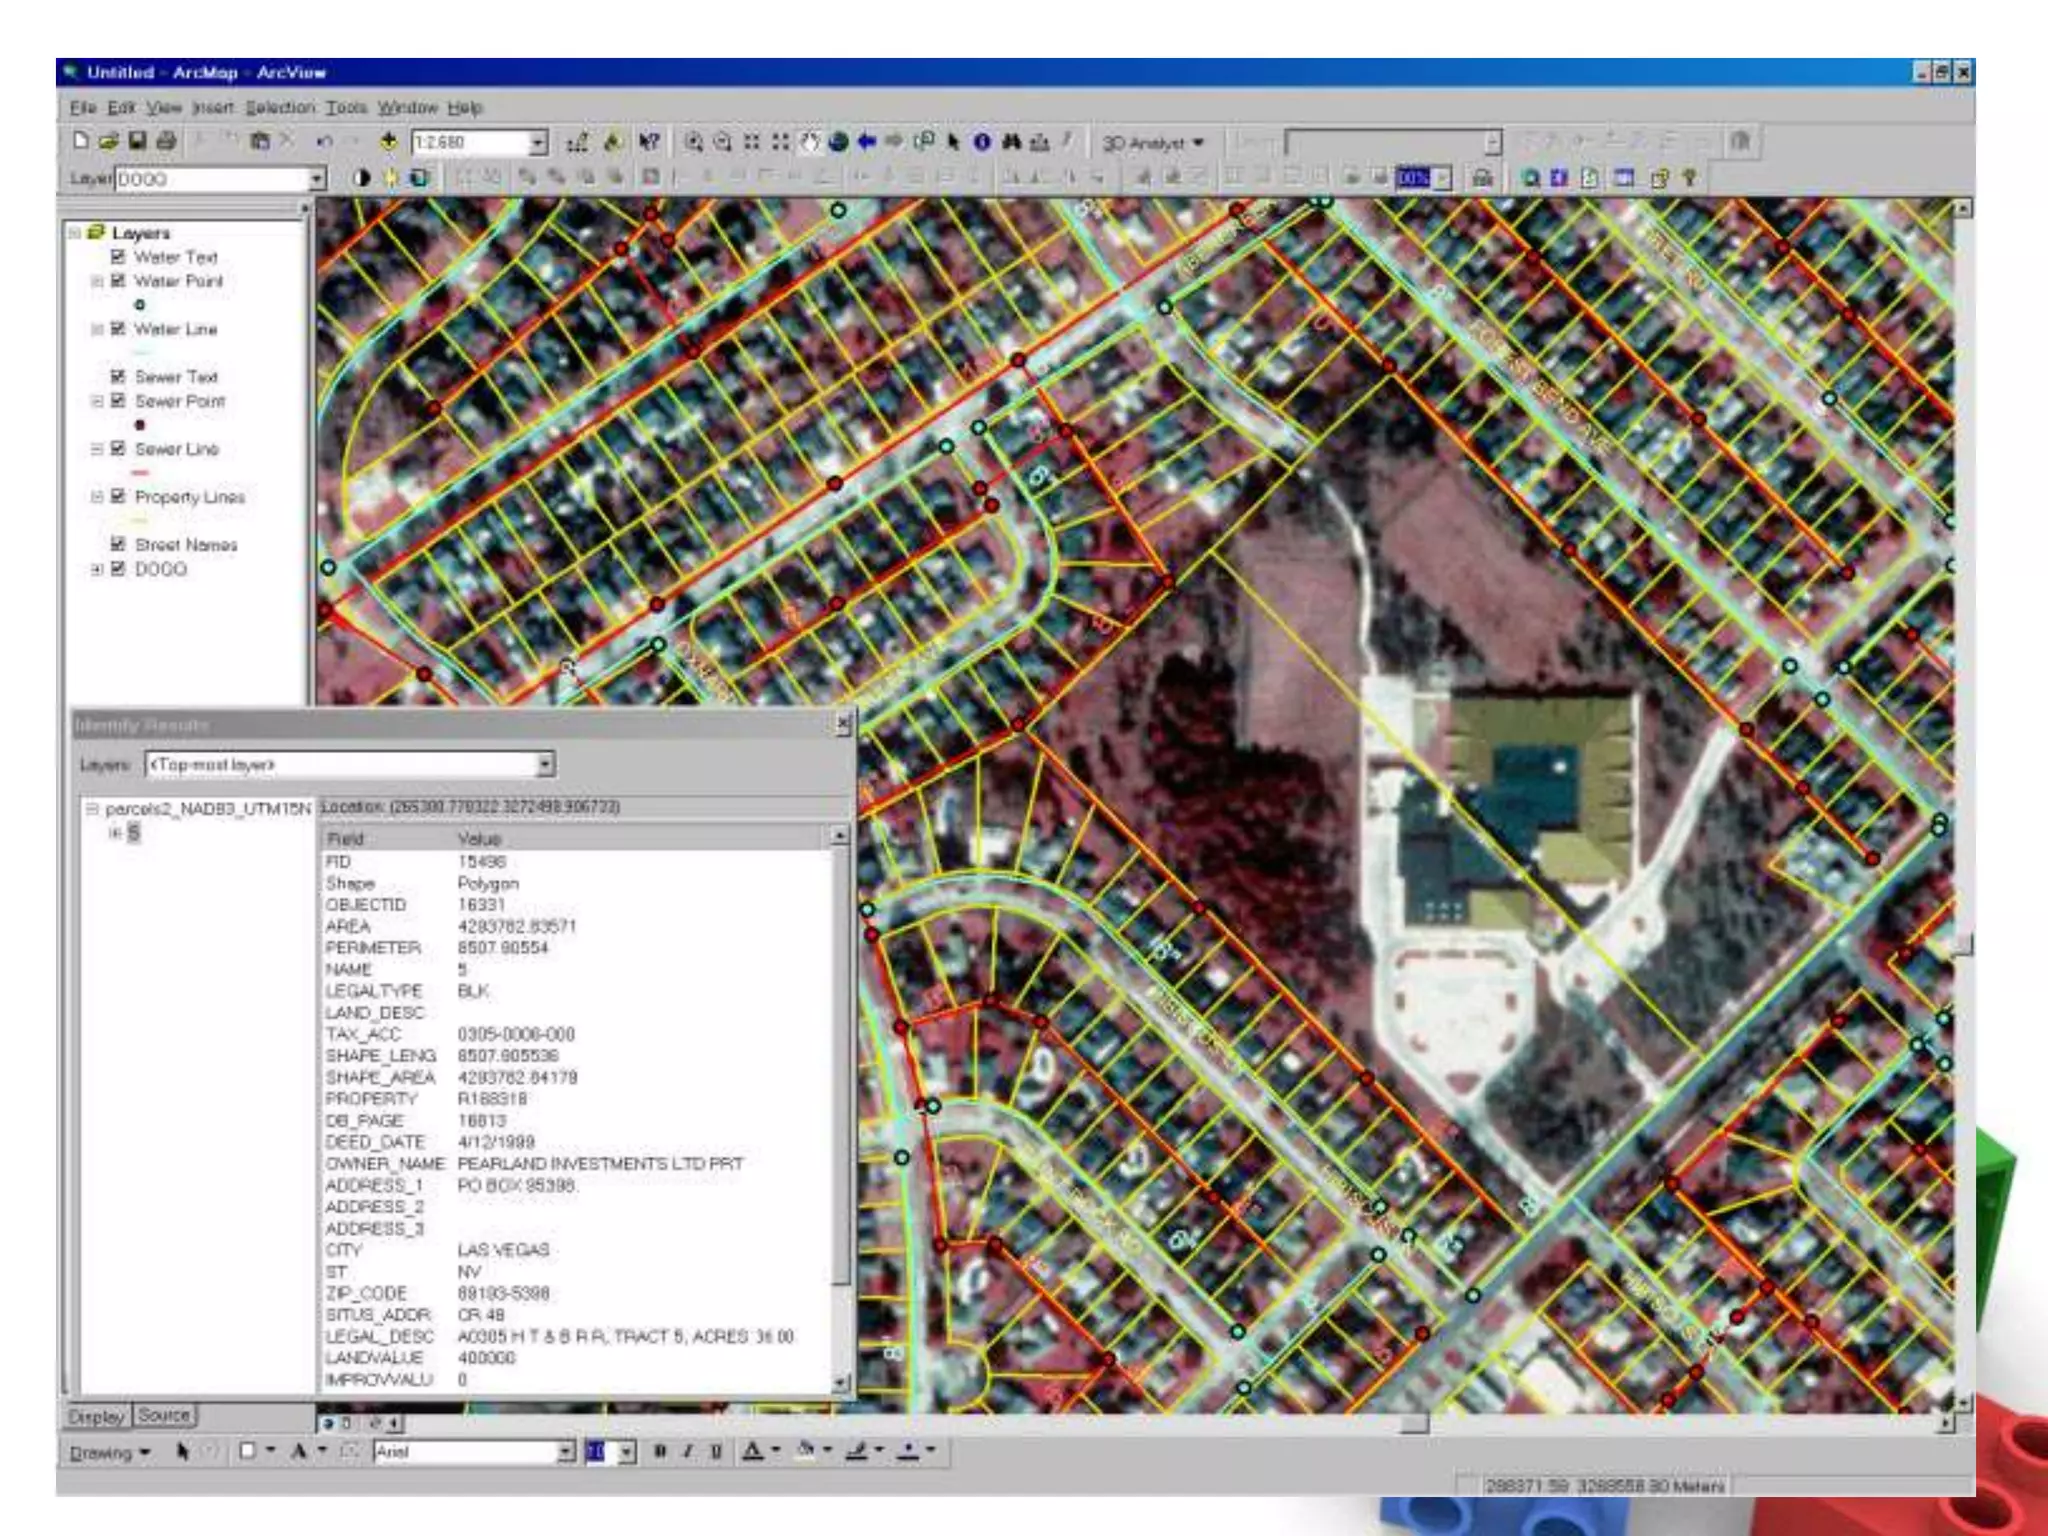The width and height of the screenshot is (2048, 1536).
Task: Uncheck the Water Line layer
Action: click(x=118, y=329)
